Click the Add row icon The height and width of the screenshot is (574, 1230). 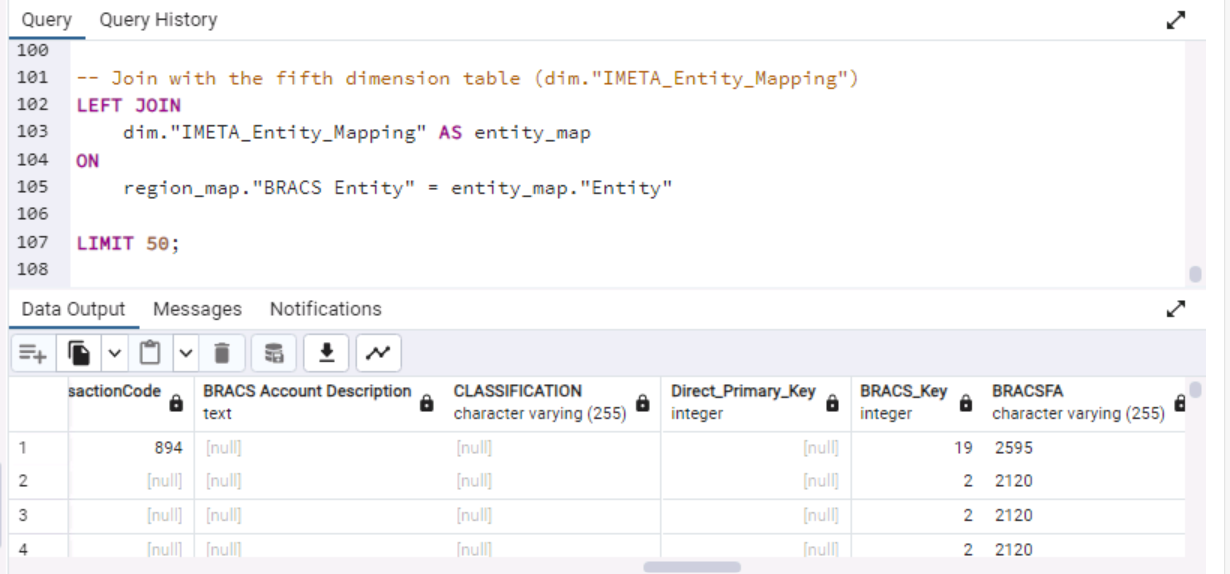pos(33,352)
